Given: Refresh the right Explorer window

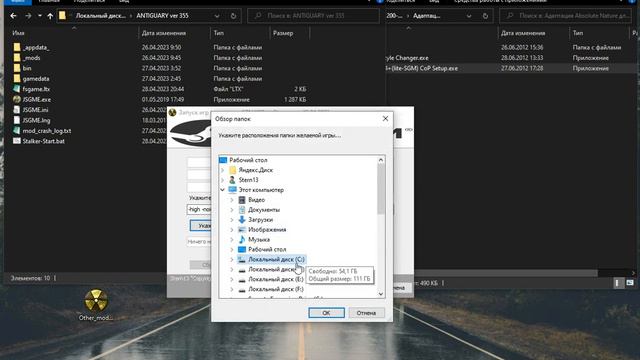Looking at the screenshot, I should click(x=485, y=16).
